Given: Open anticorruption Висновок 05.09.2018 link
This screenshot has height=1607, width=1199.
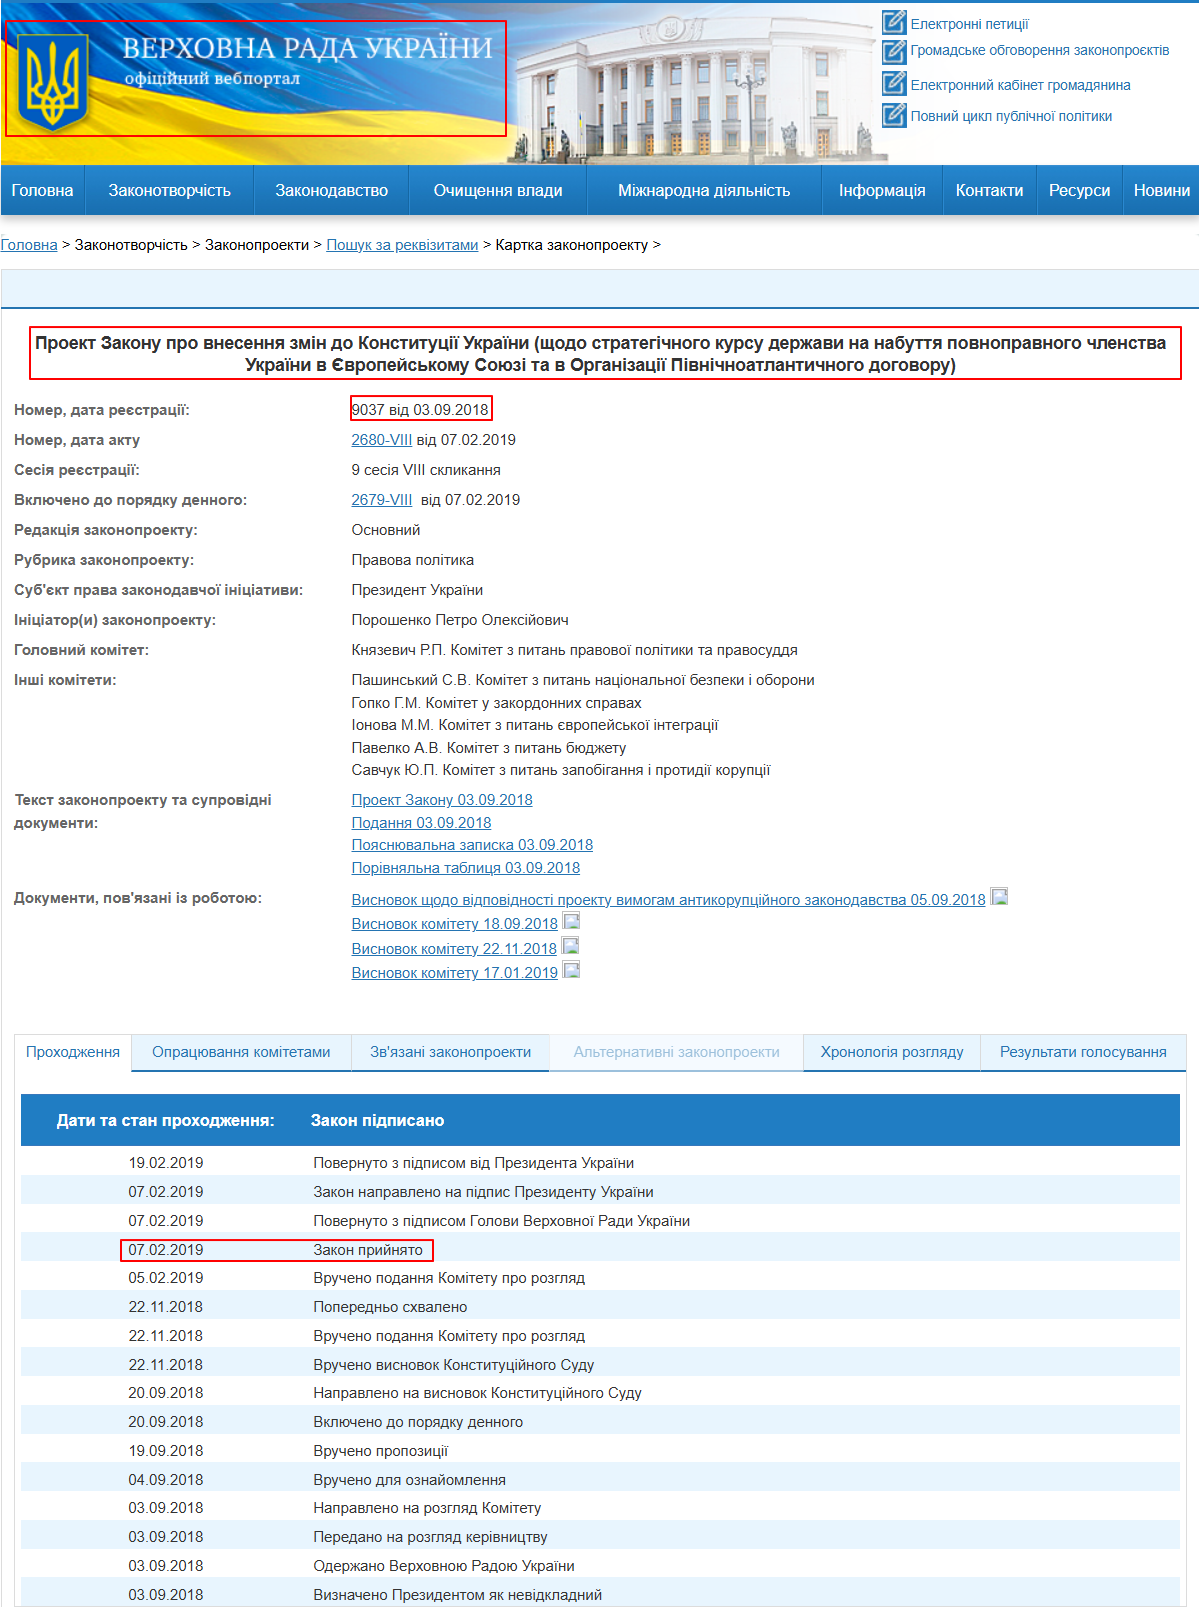Looking at the screenshot, I should click(x=669, y=900).
